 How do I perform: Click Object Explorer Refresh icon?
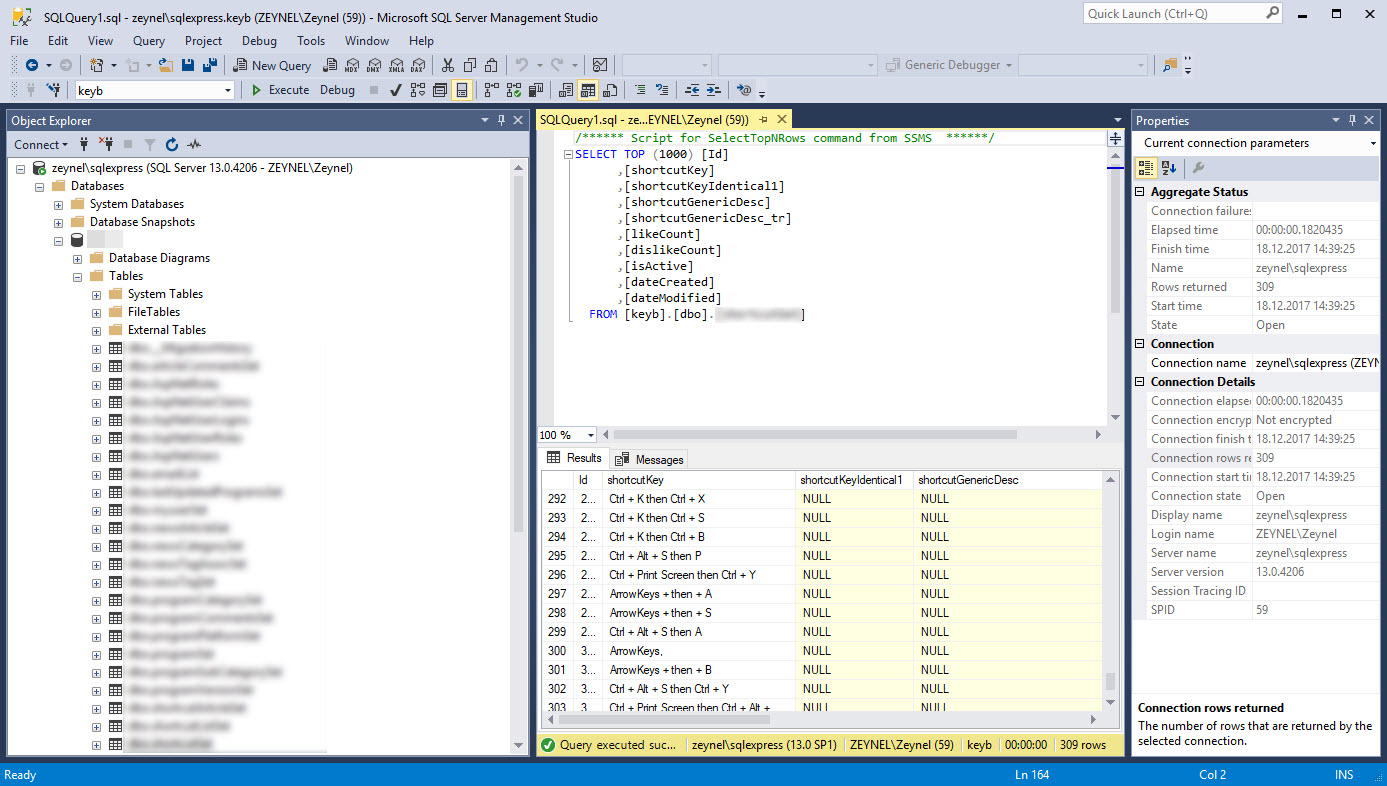pos(172,144)
